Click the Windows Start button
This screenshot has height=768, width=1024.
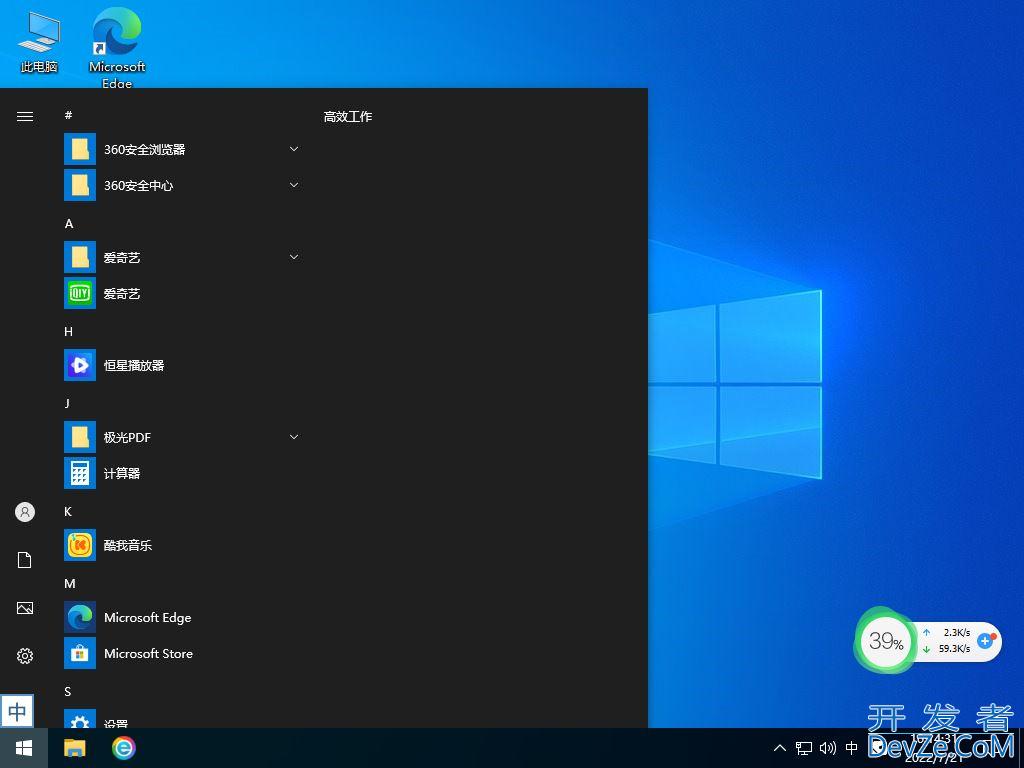(24, 748)
